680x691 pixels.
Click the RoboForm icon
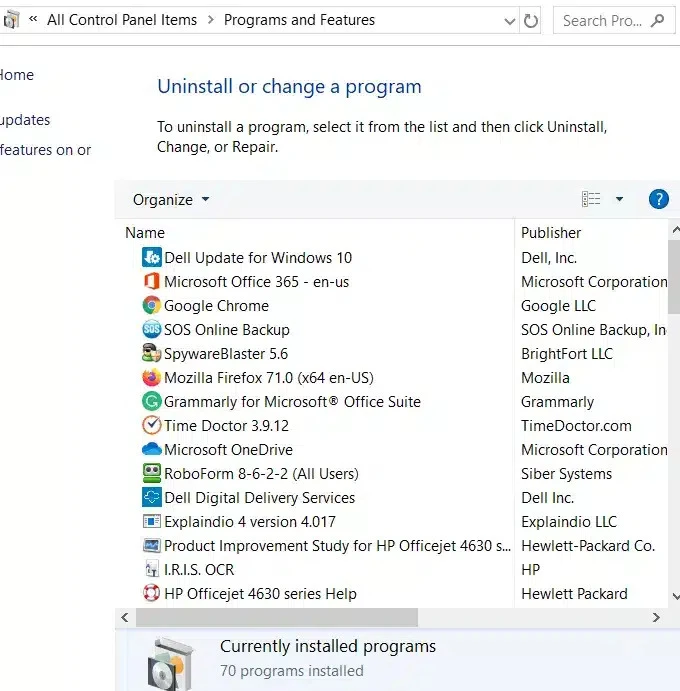coord(152,473)
